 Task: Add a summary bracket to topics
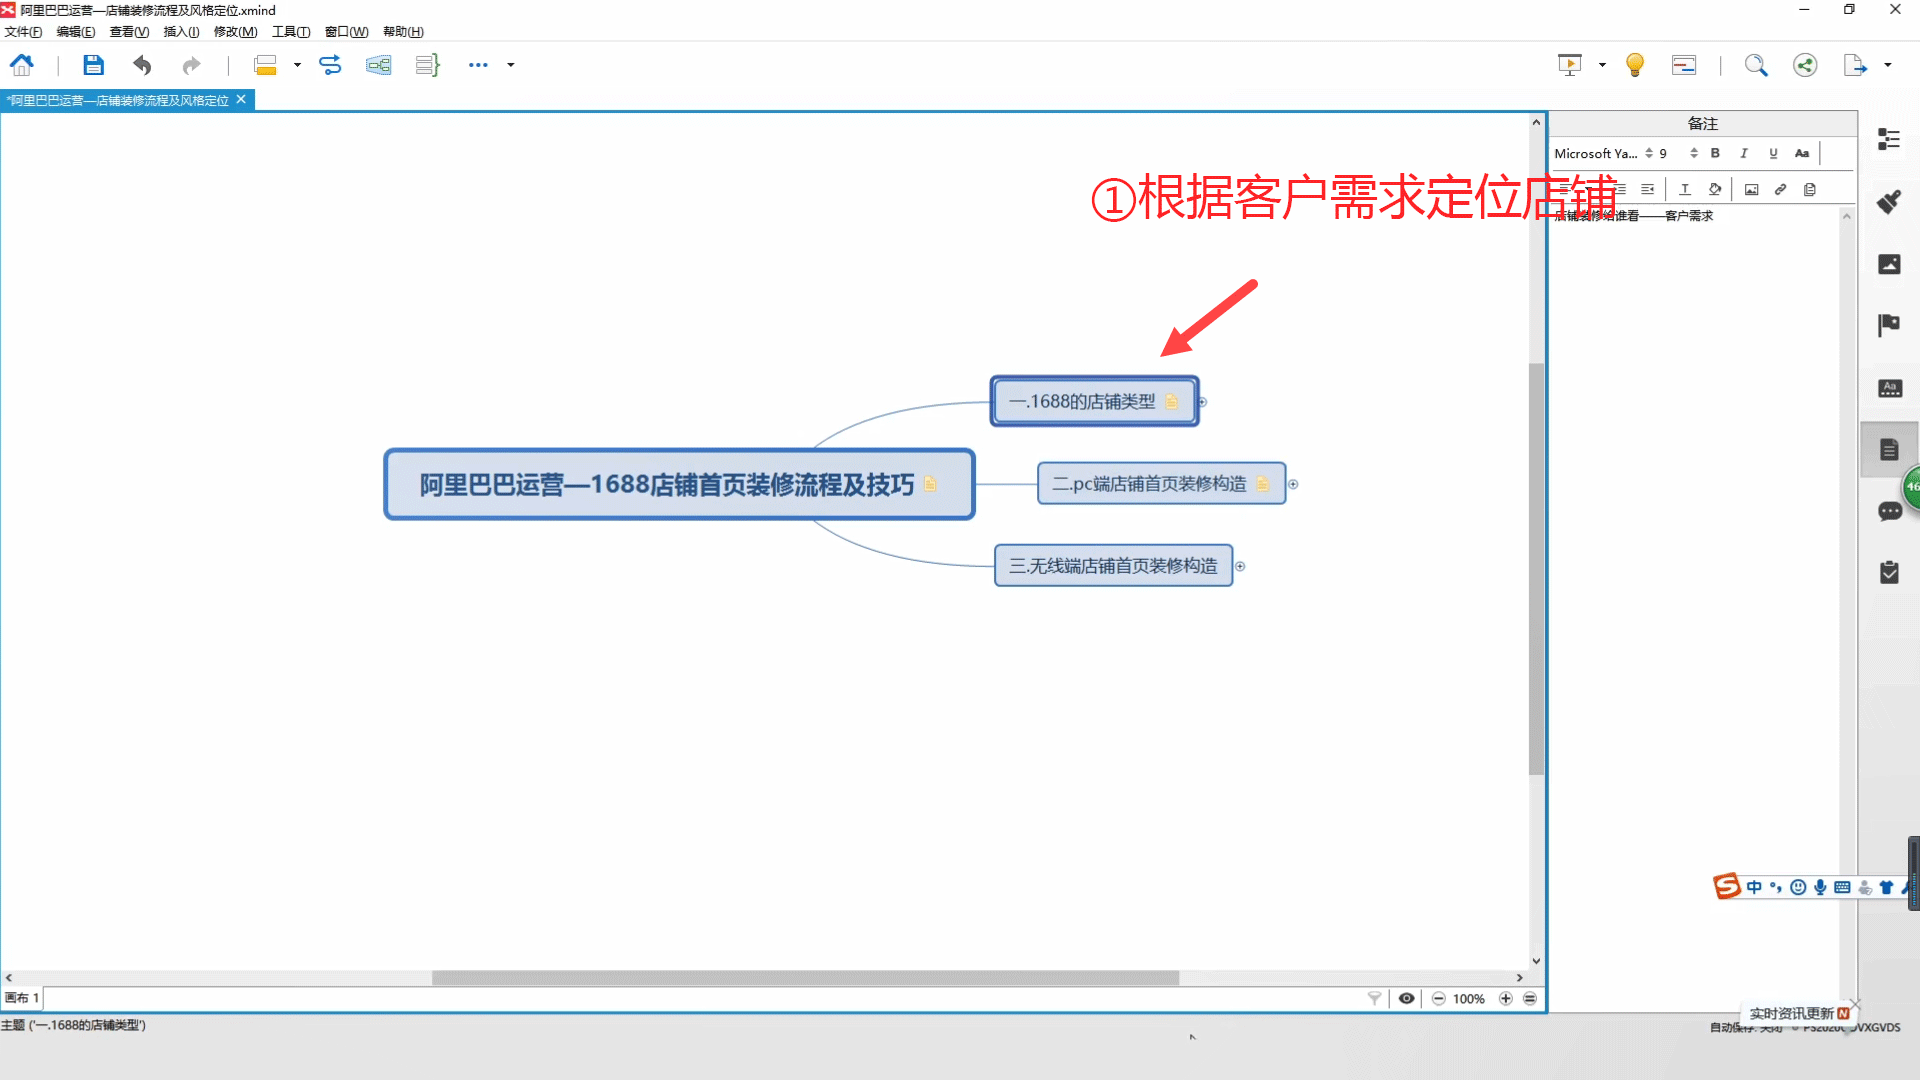pyautogui.click(x=428, y=66)
